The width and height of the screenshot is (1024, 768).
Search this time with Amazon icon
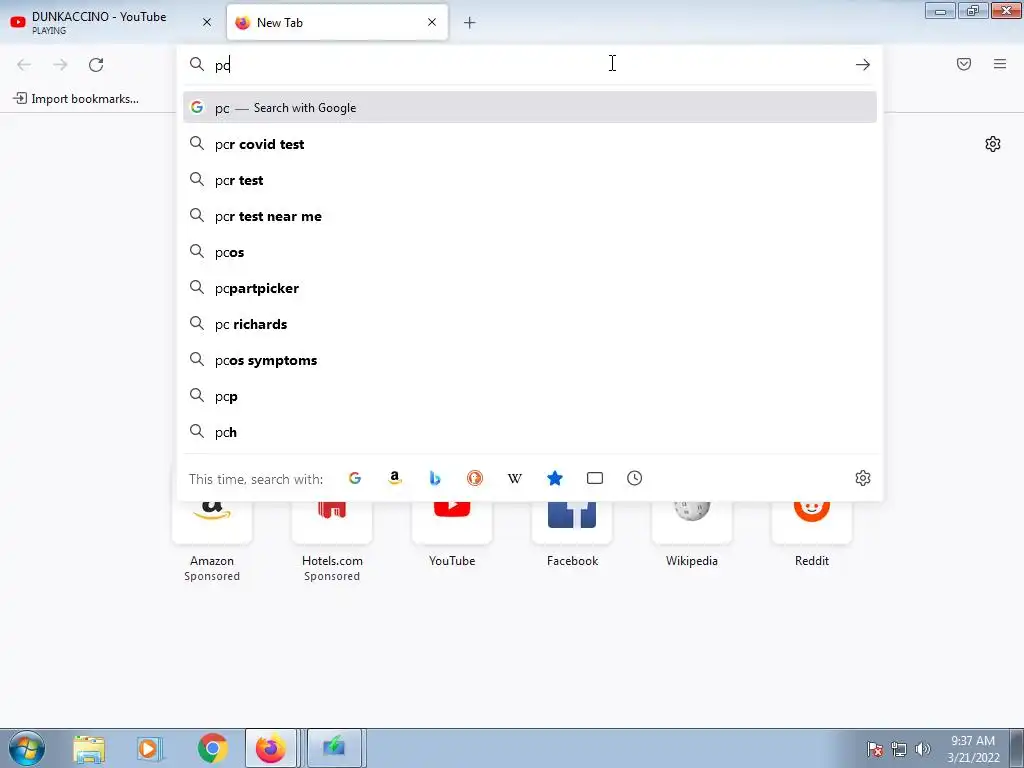[394, 478]
